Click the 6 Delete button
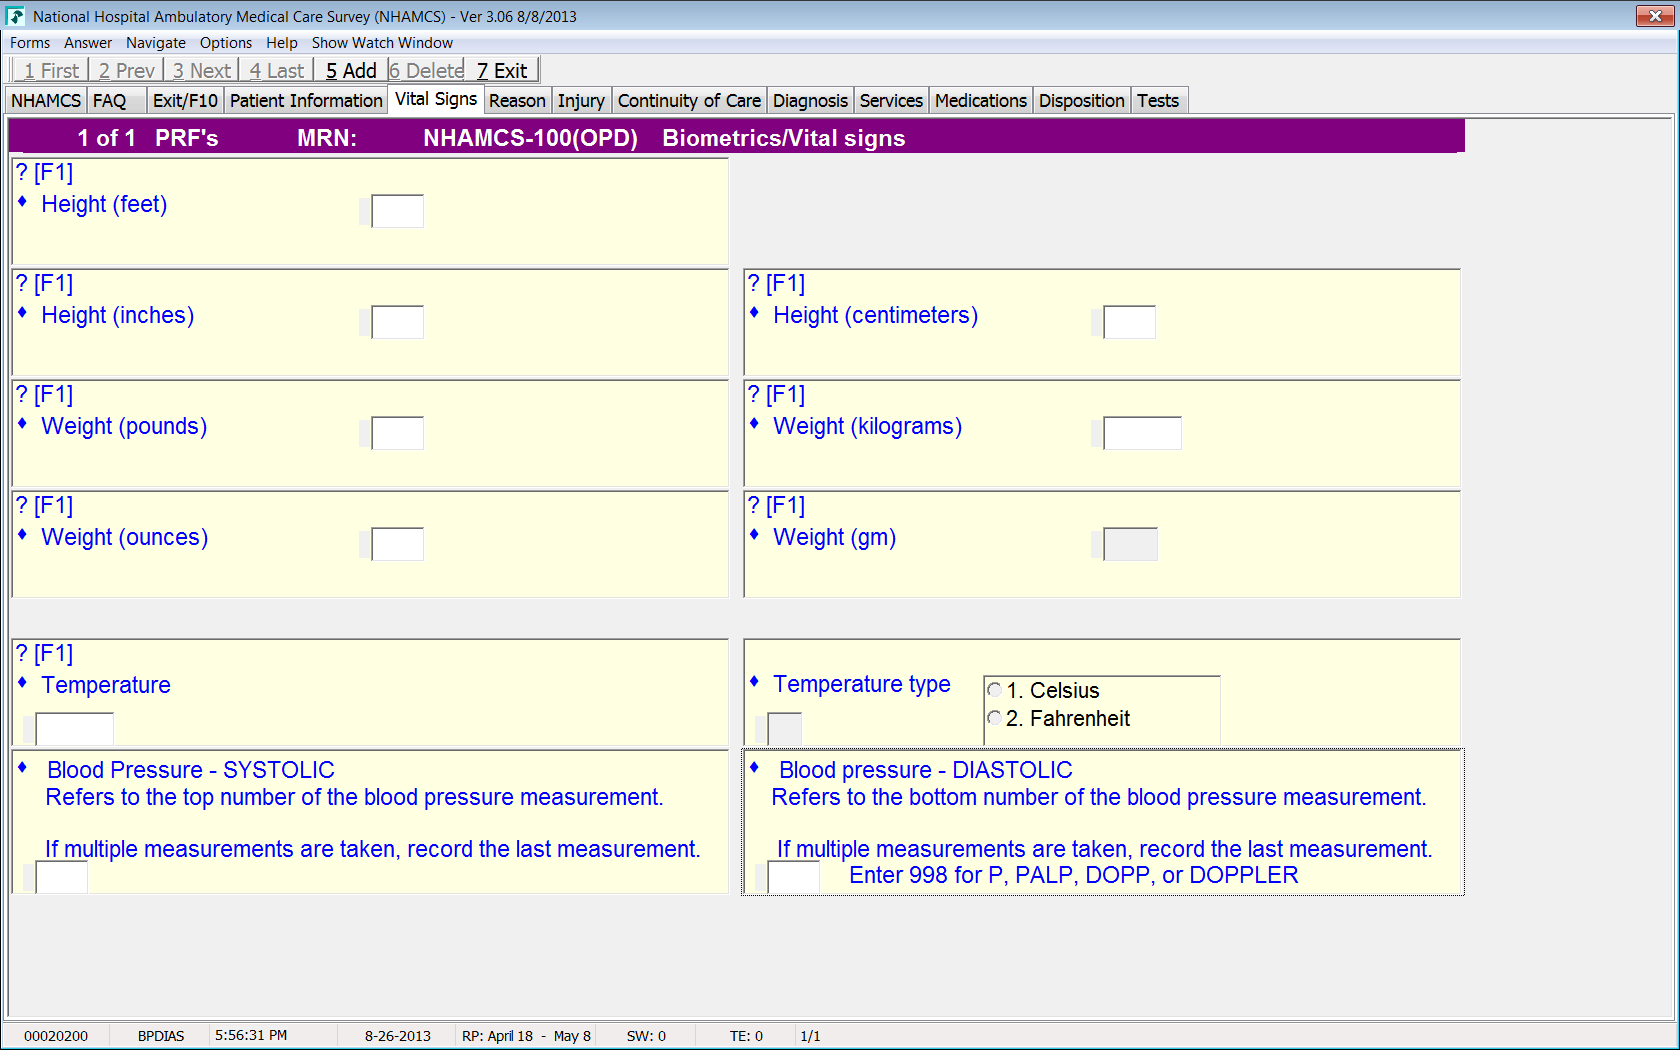Viewport: 1680px width, 1050px height. coord(427,70)
